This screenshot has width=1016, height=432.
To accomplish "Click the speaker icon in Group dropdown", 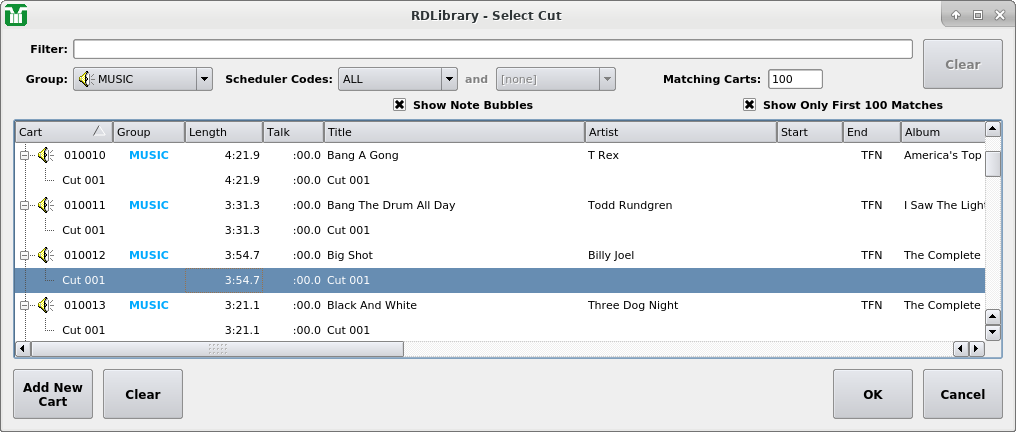I will (86, 79).
